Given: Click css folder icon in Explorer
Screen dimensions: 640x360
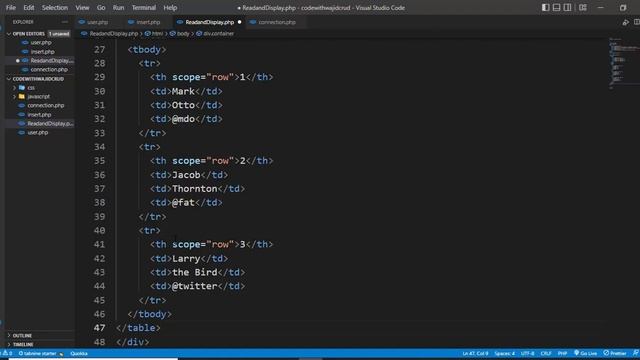Looking at the screenshot, I should point(22,88).
